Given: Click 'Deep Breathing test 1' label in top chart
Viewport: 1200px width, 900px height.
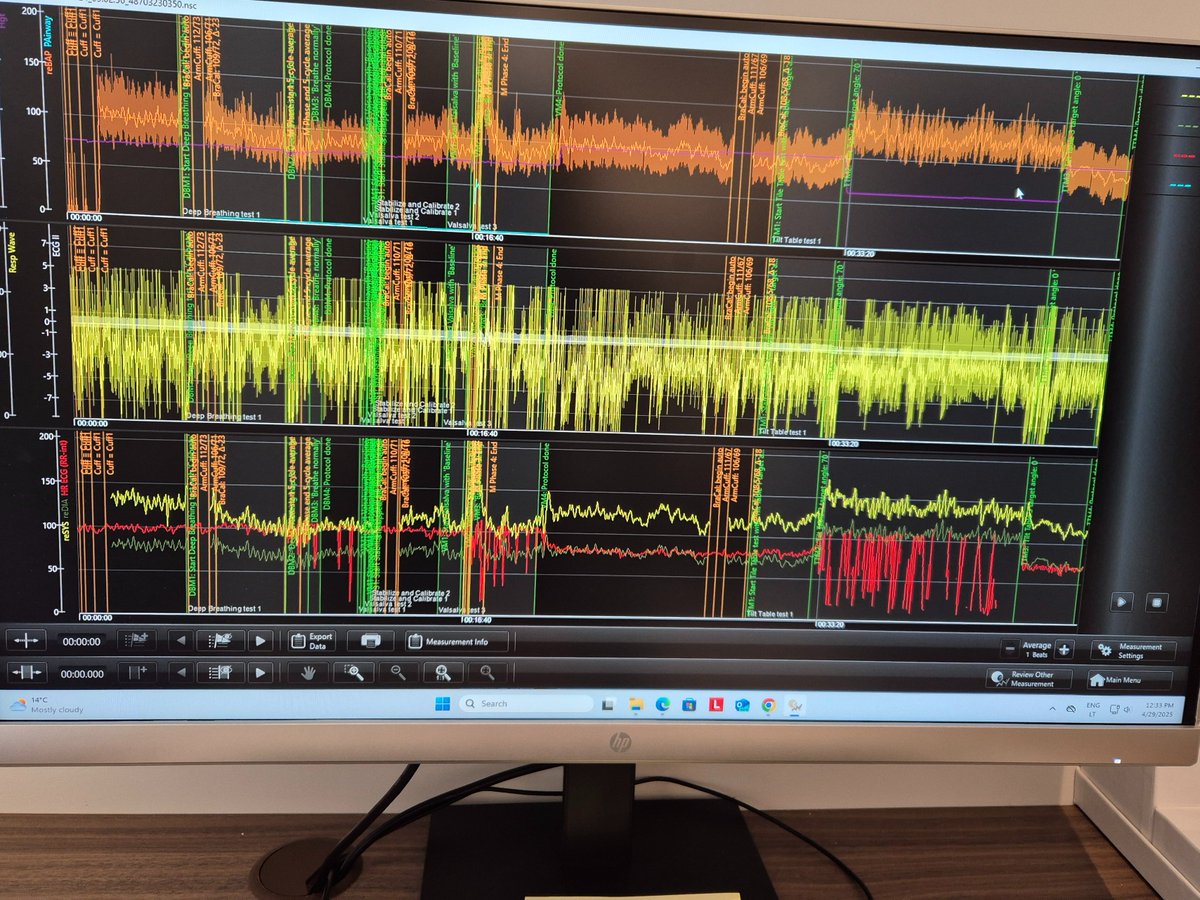Looking at the screenshot, I should 223,212.
